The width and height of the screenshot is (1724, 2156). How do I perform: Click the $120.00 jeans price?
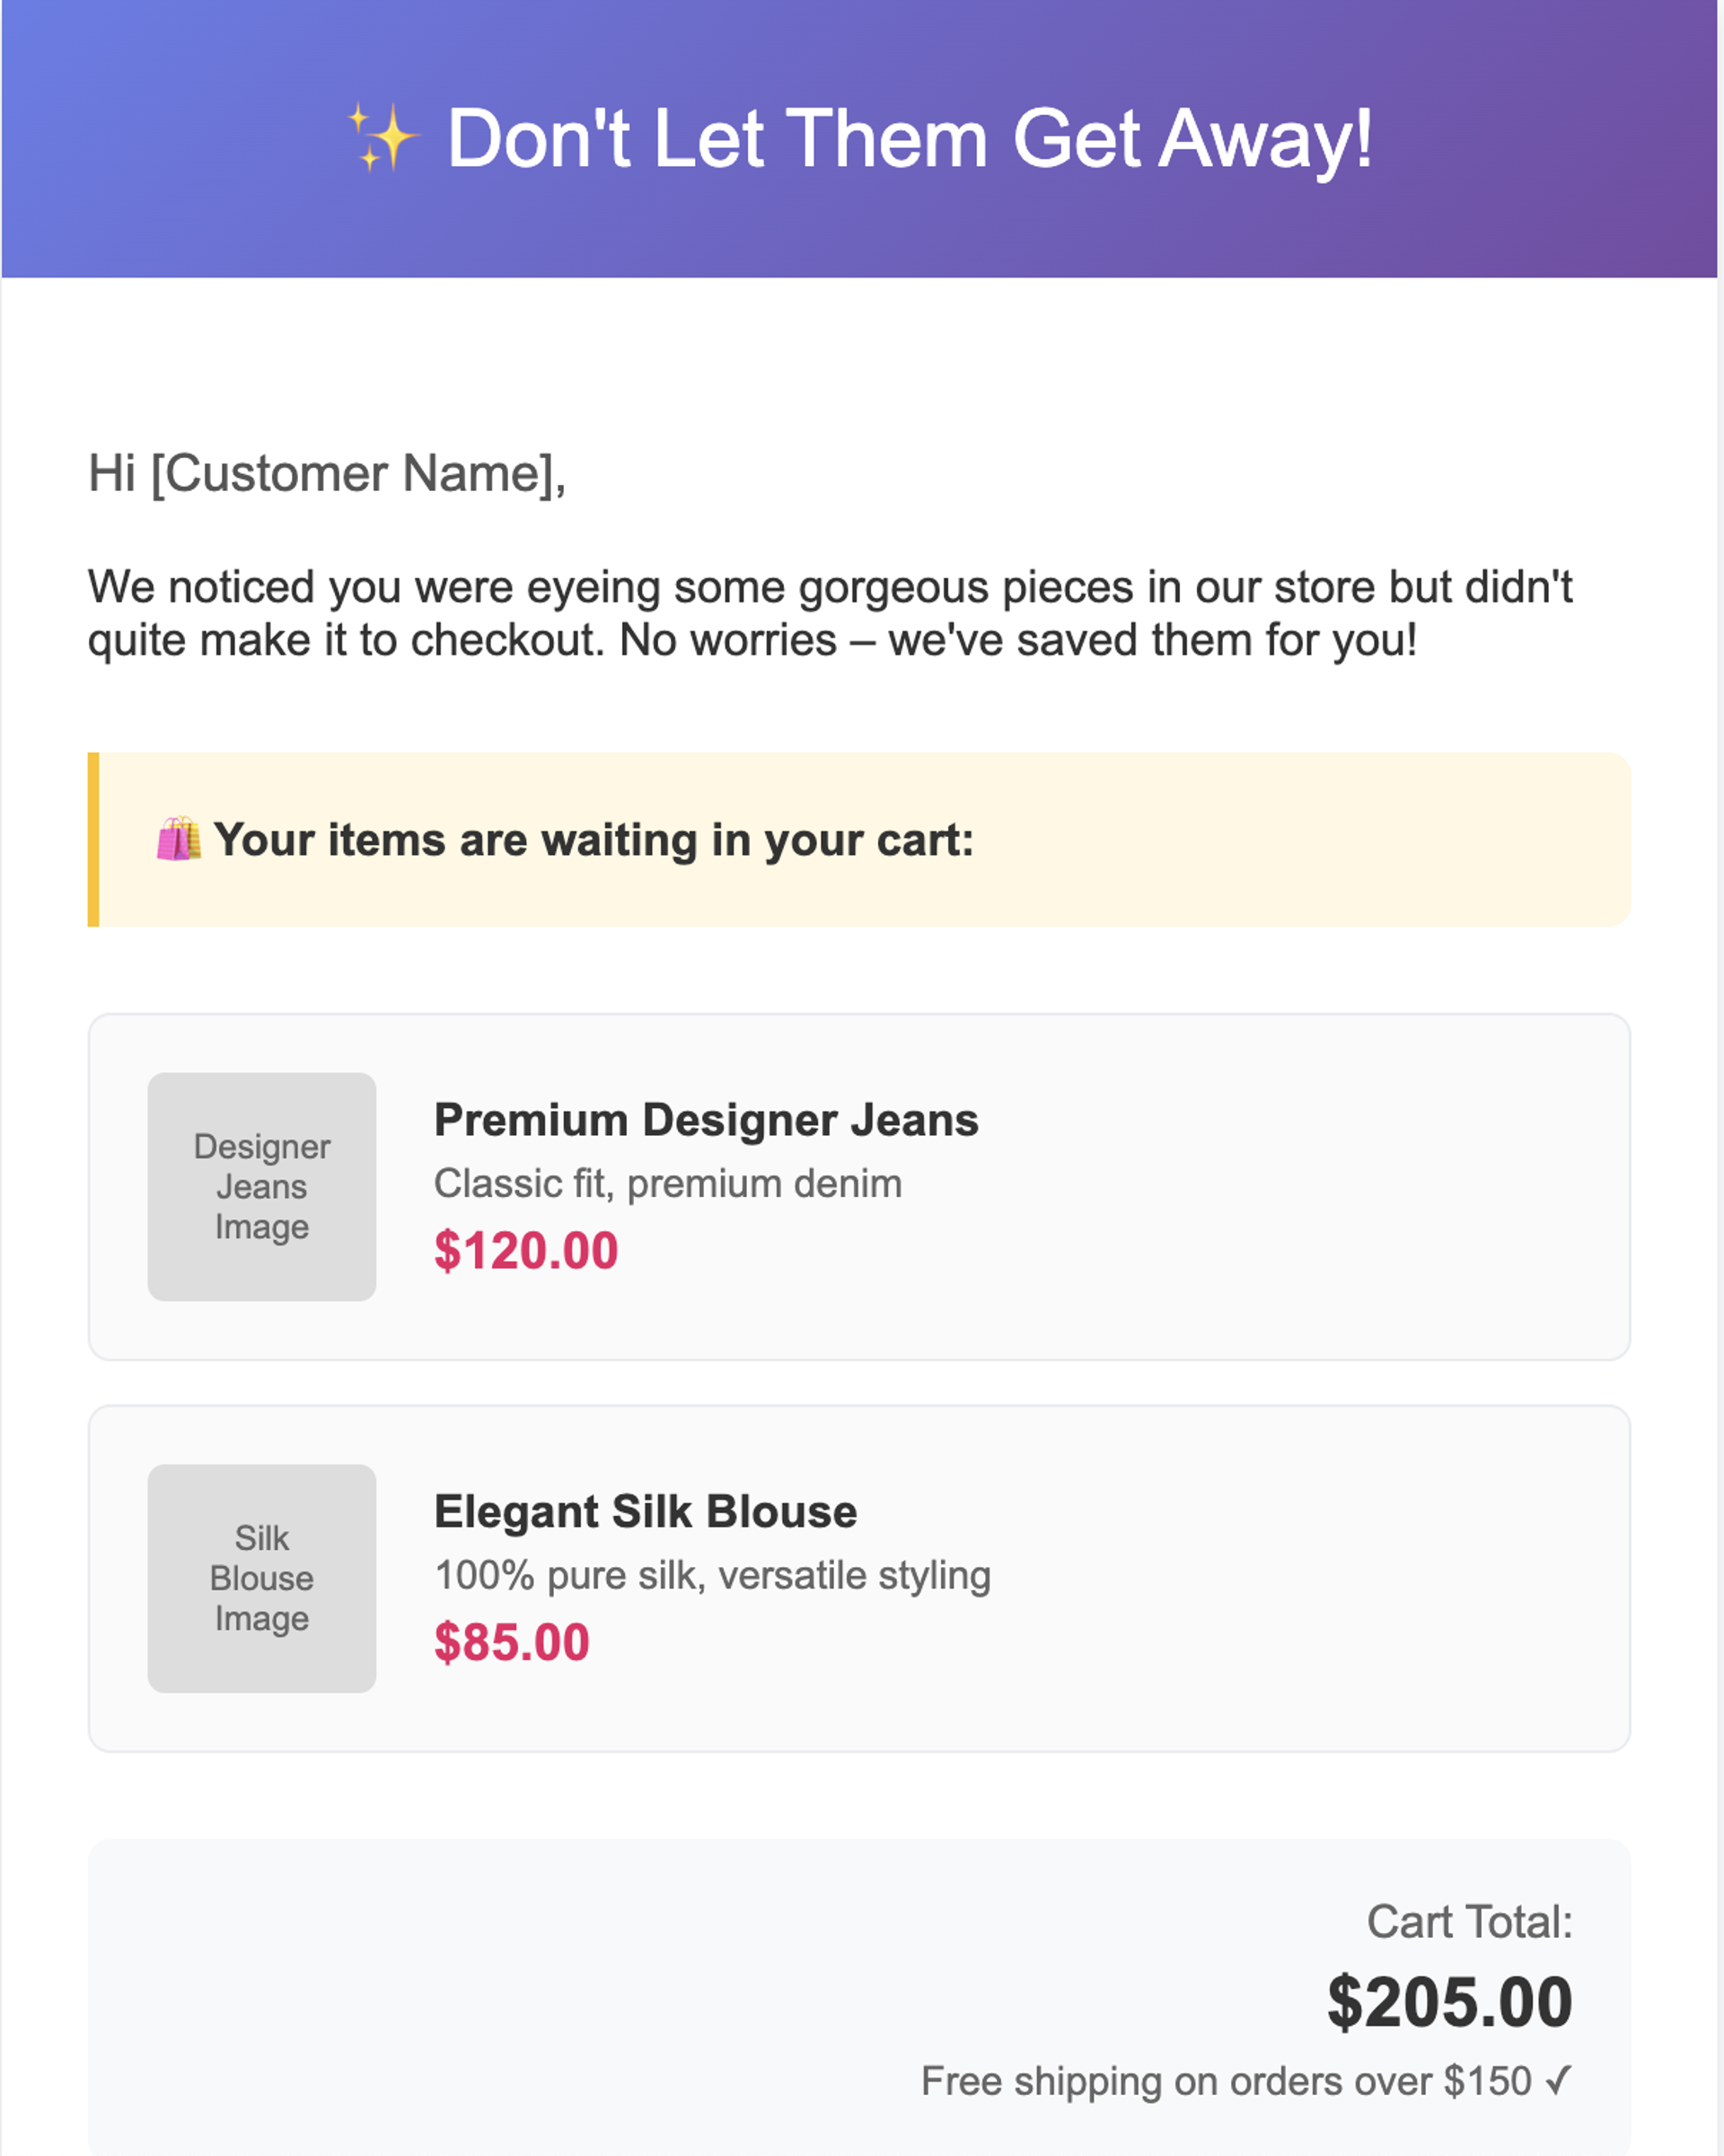(x=526, y=1251)
